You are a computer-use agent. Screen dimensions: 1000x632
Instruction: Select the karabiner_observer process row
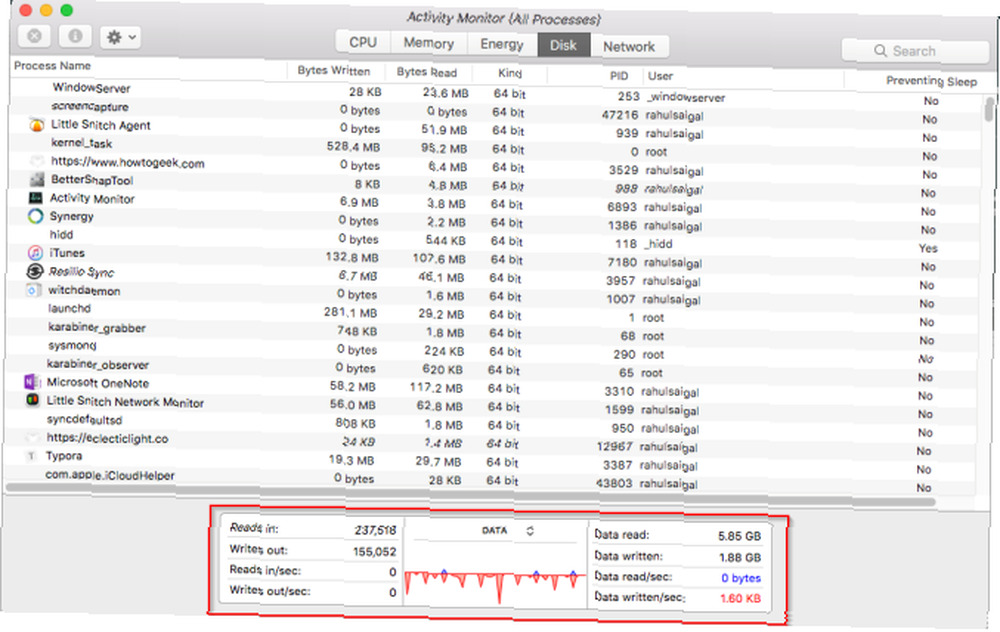(491, 369)
